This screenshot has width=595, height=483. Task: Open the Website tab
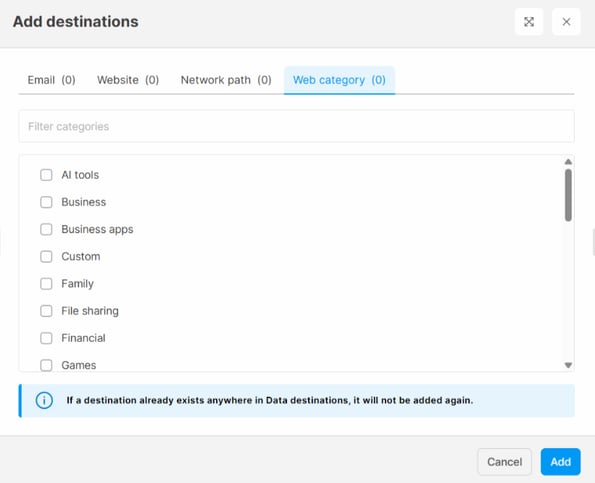tap(128, 80)
